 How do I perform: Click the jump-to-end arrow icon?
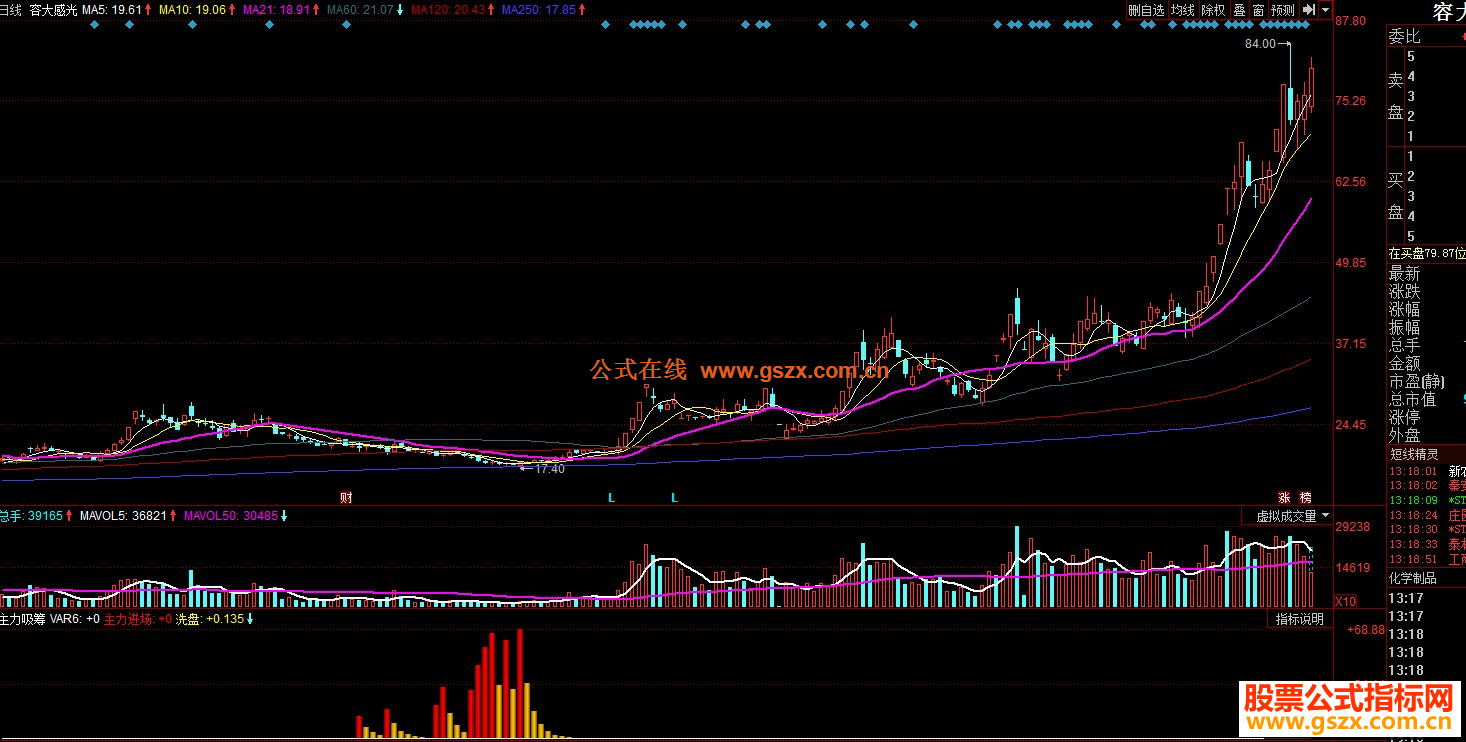pyautogui.click(x=1308, y=10)
